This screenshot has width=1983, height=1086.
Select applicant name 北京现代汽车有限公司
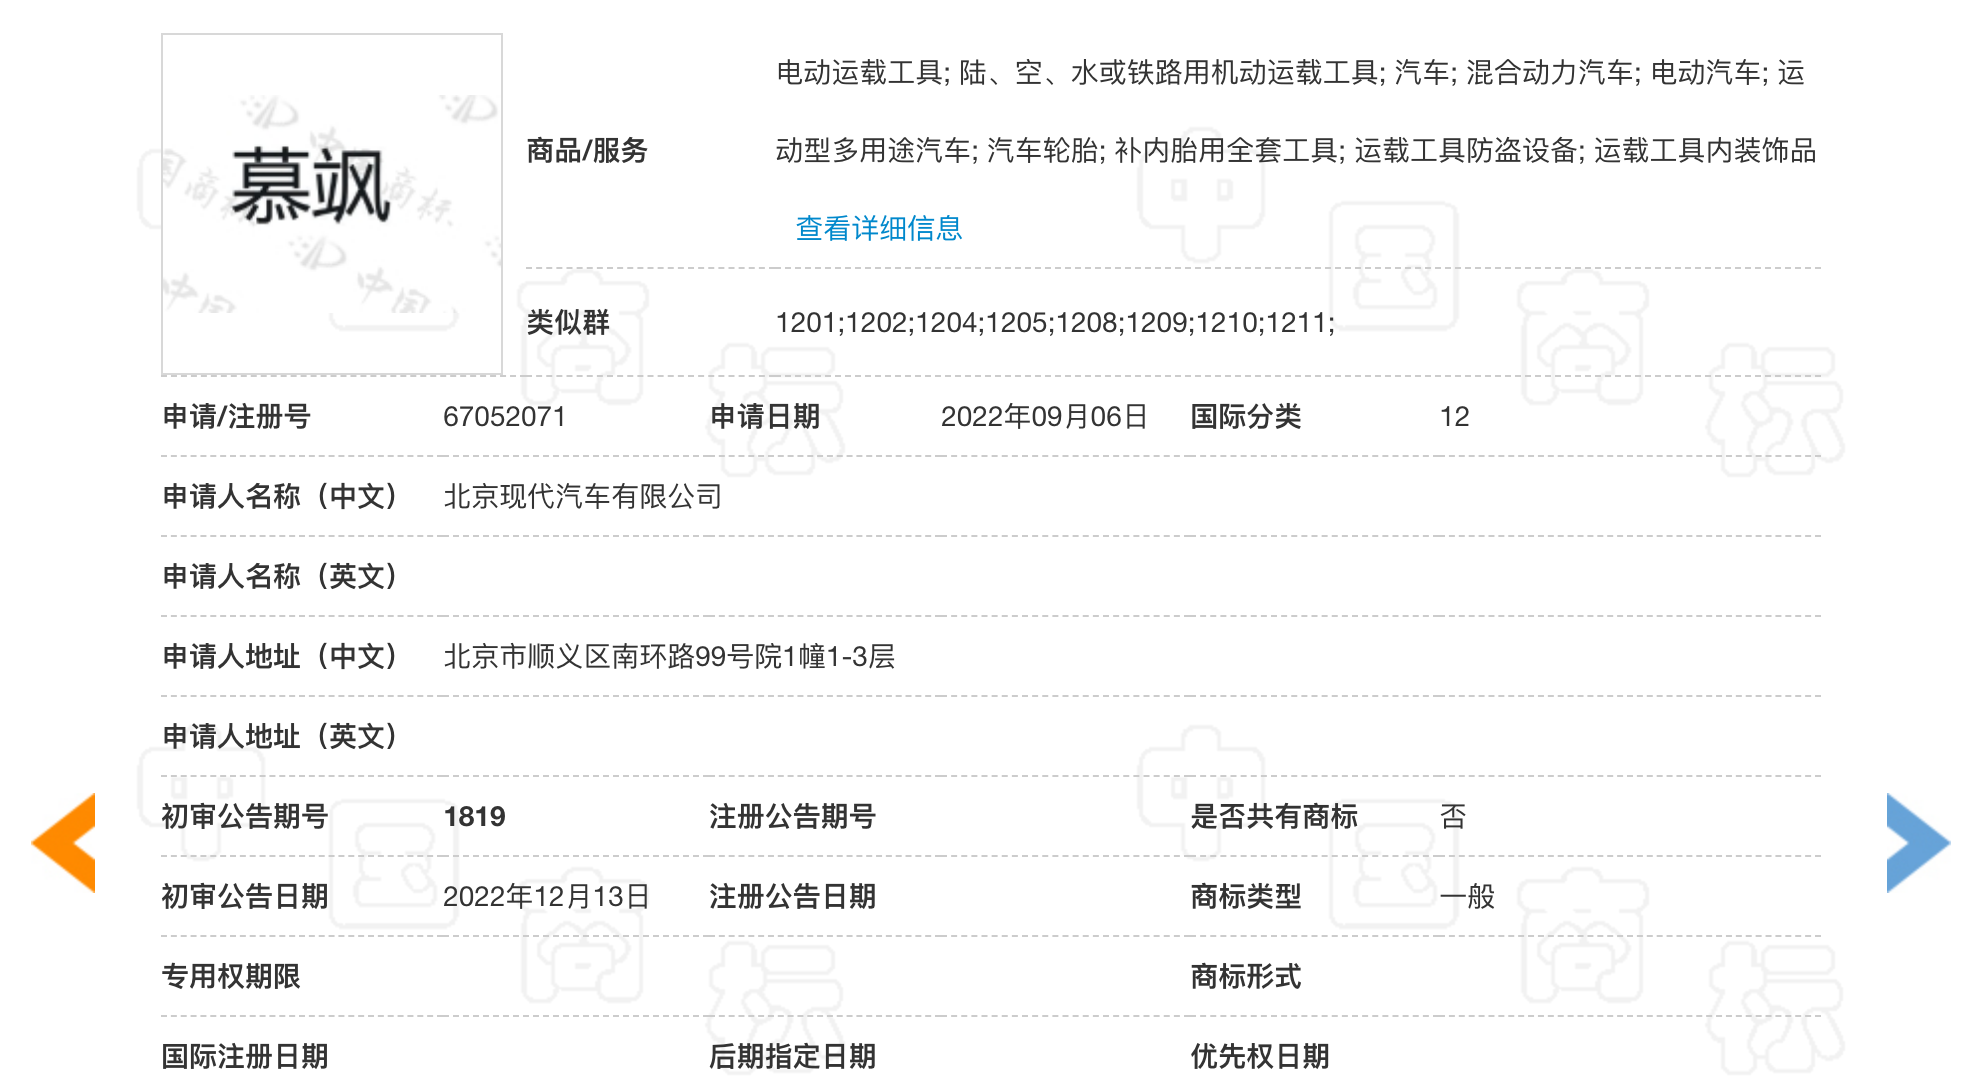coord(583,496)
